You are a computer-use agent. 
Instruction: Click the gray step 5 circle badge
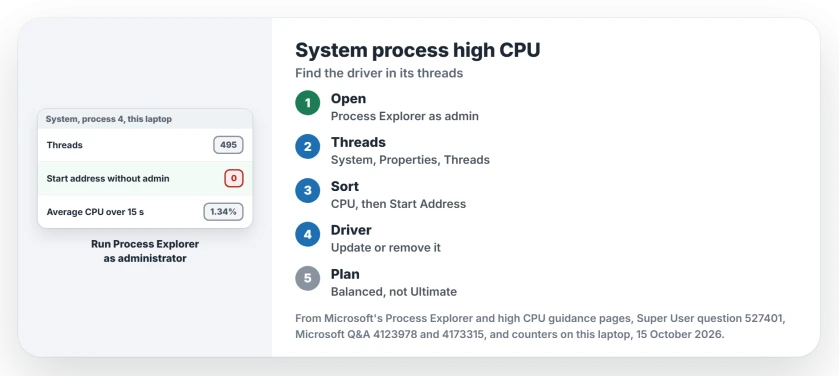[x=308, y=278]
